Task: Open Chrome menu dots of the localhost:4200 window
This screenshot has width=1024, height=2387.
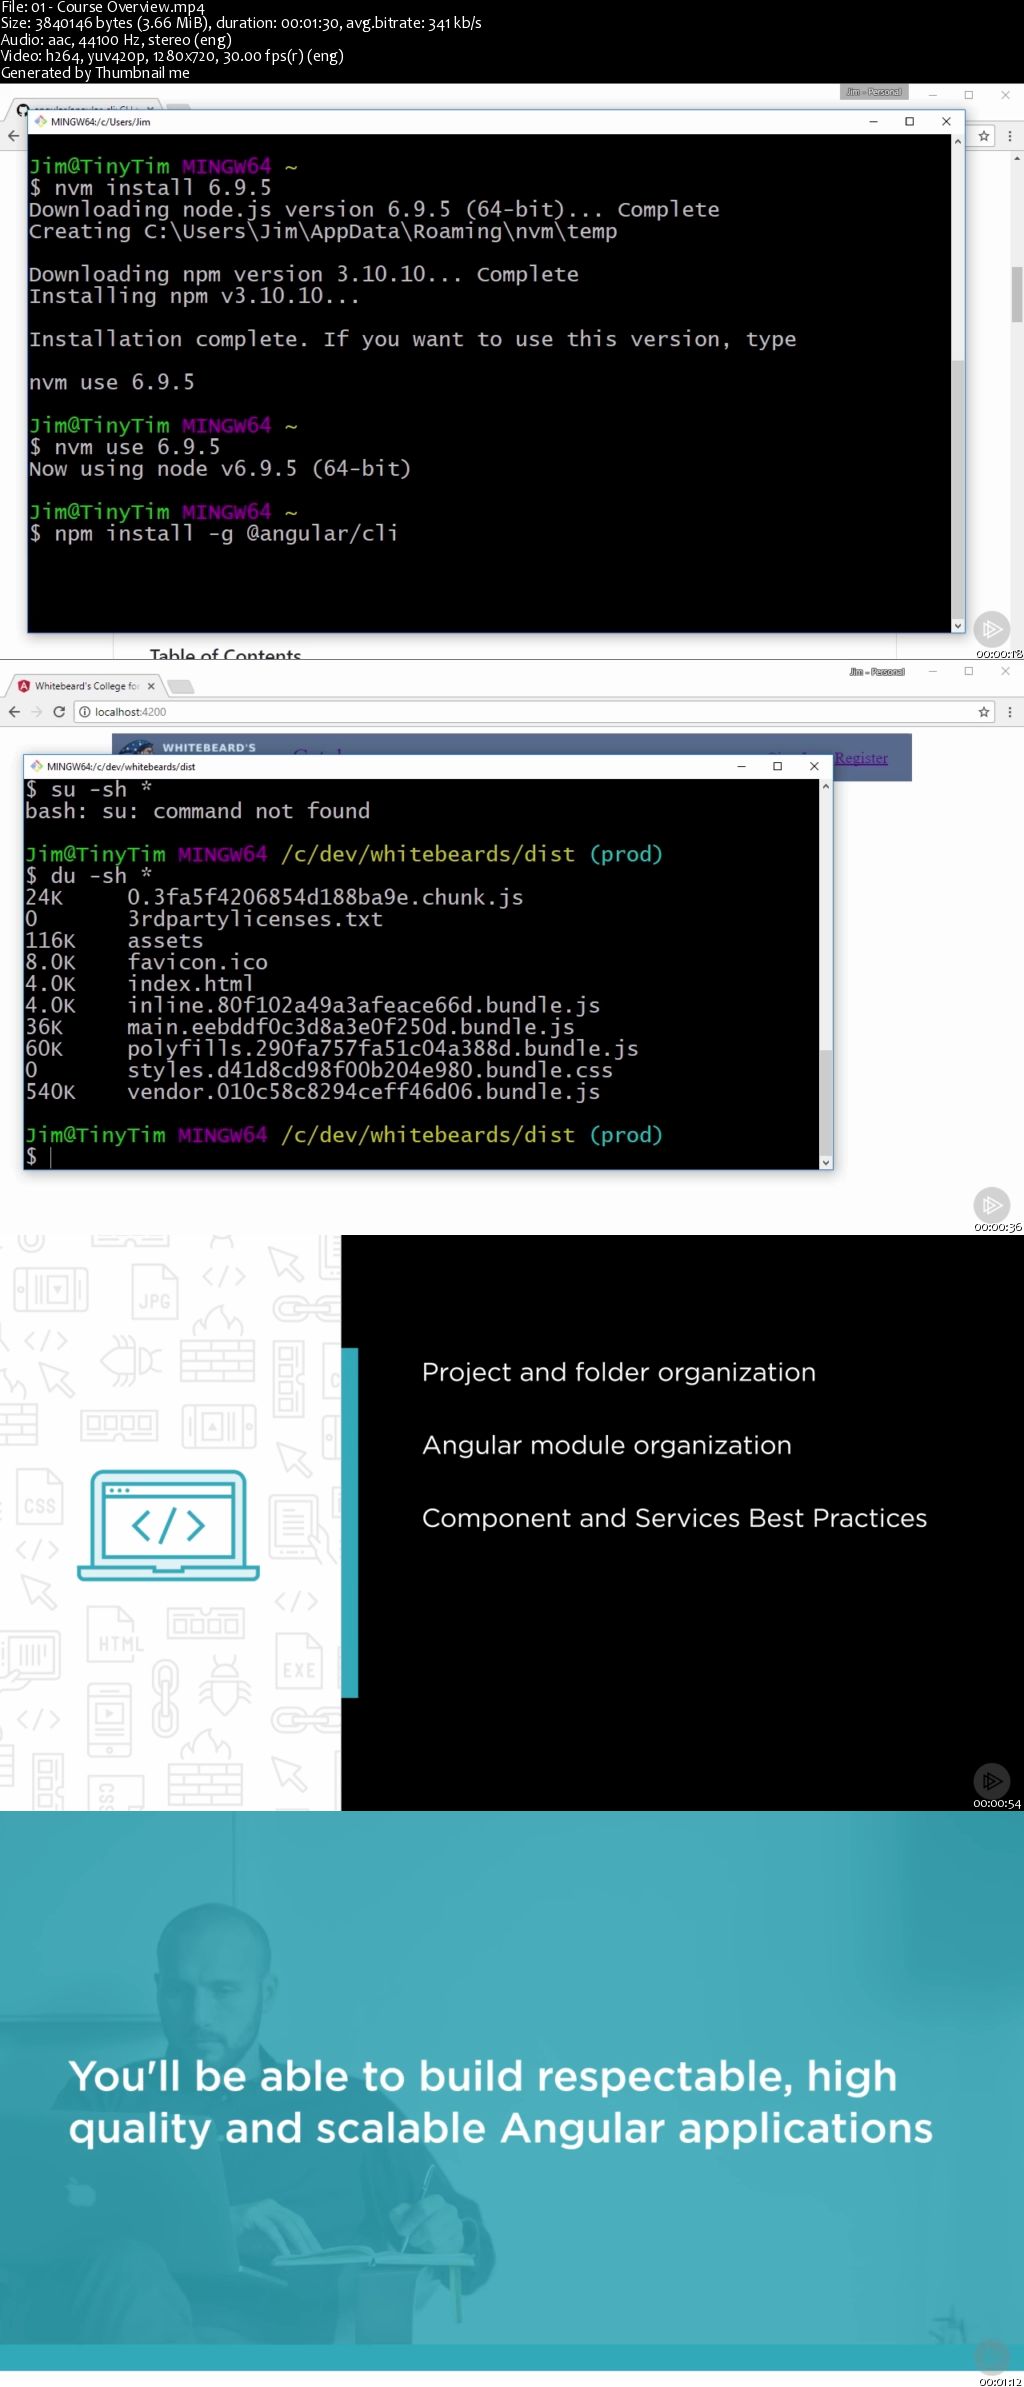Action: click(x=1010, y=712)
